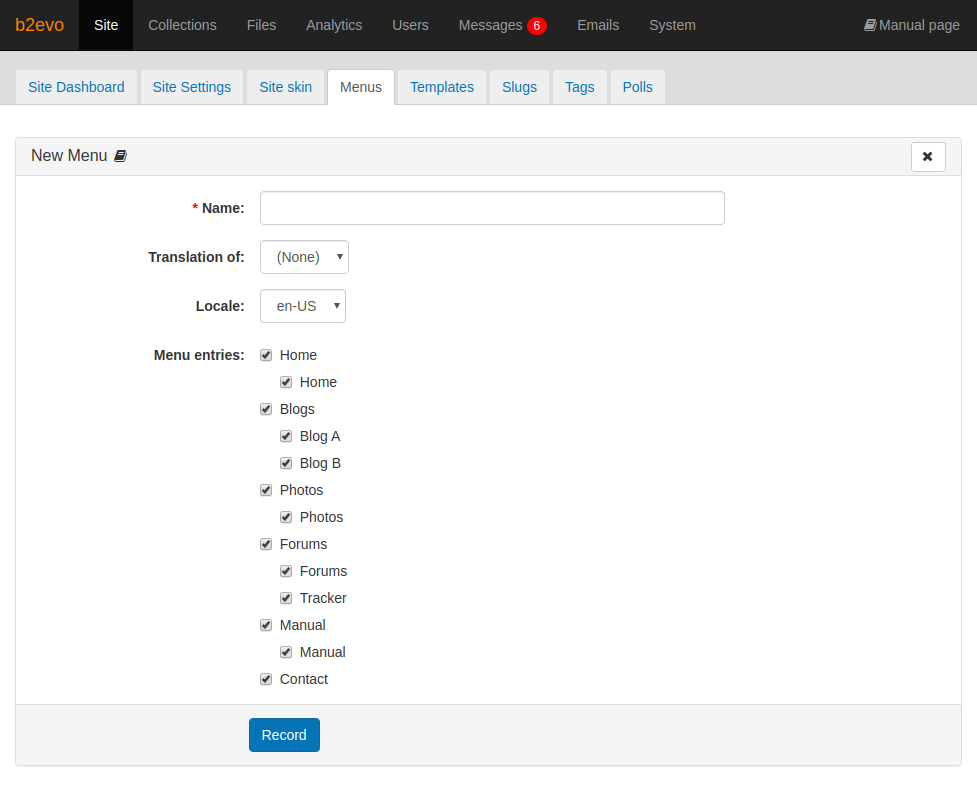
Task: Uncheck the Blogs menu entry
Action: coord(266,409)
